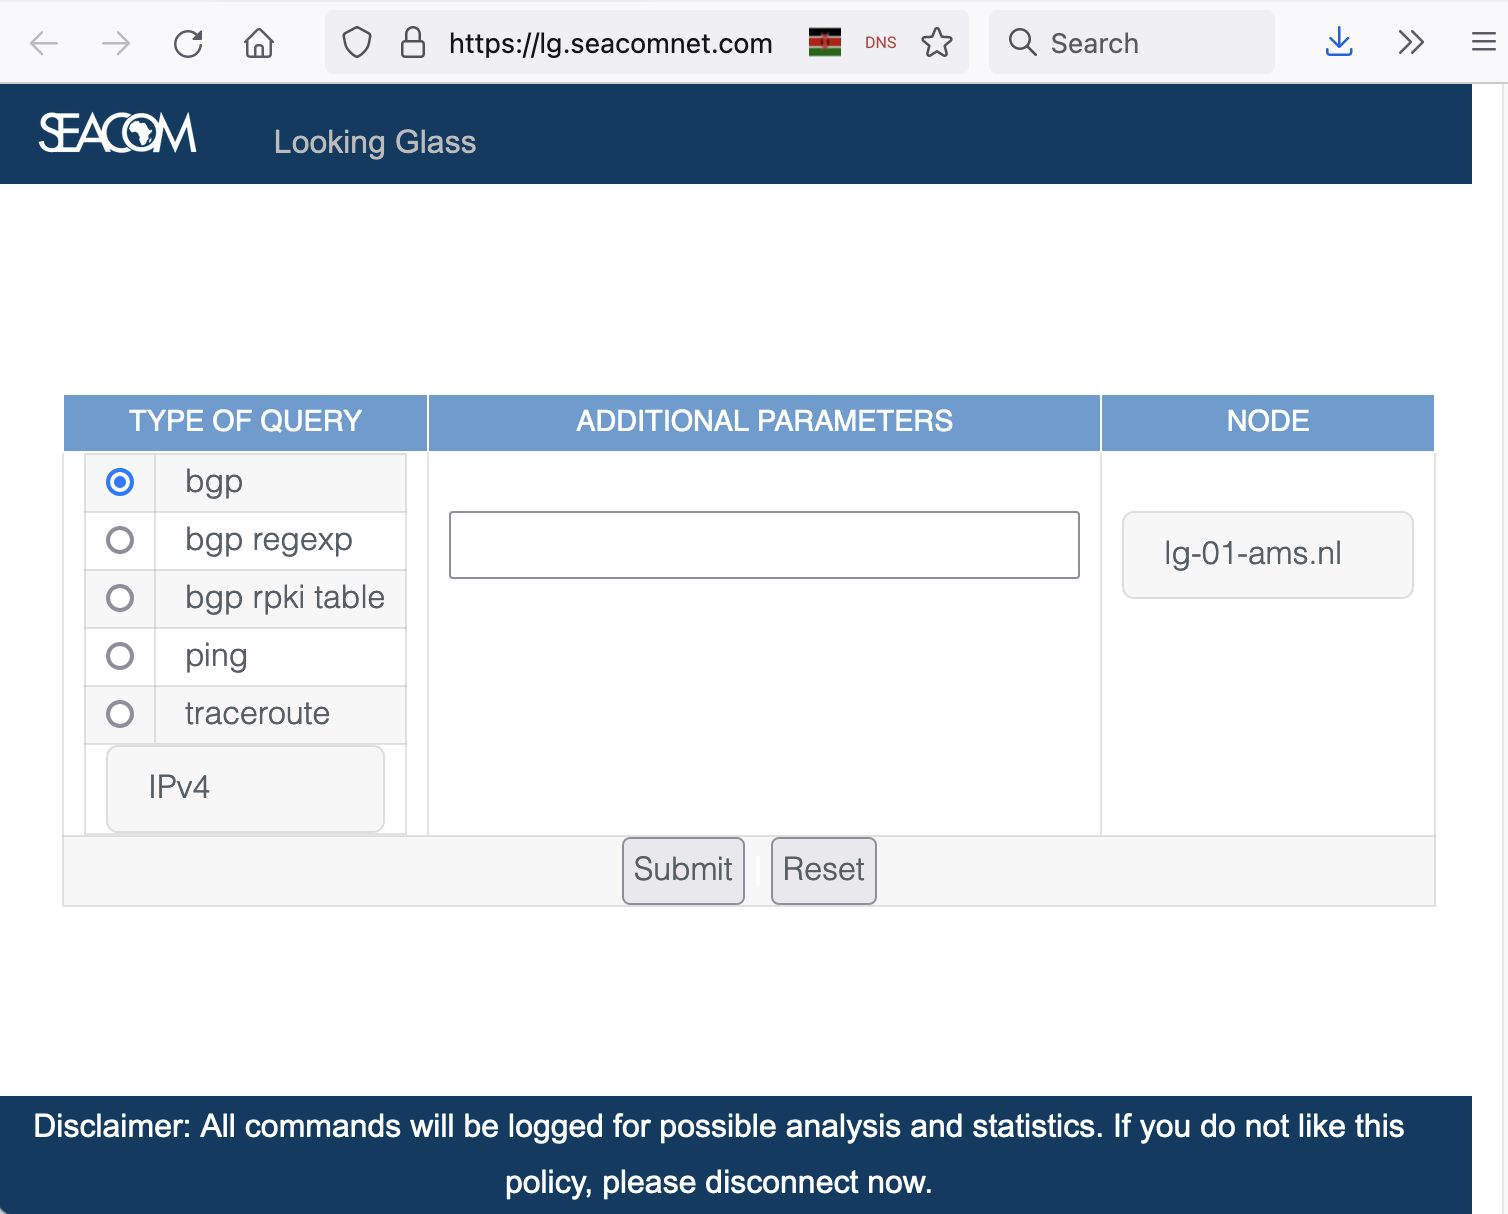Open the tracking protection shield icon

click(357, 43)
